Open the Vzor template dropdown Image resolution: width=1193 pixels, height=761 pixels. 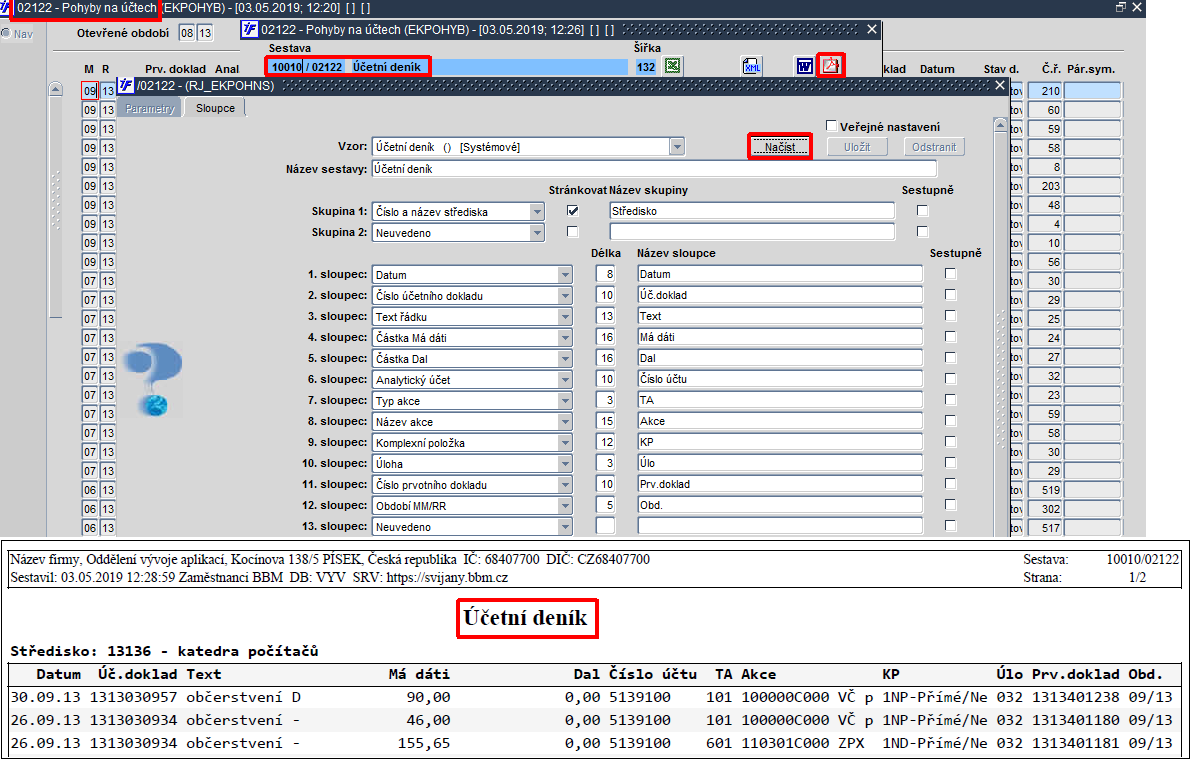(x=677, y=147)
